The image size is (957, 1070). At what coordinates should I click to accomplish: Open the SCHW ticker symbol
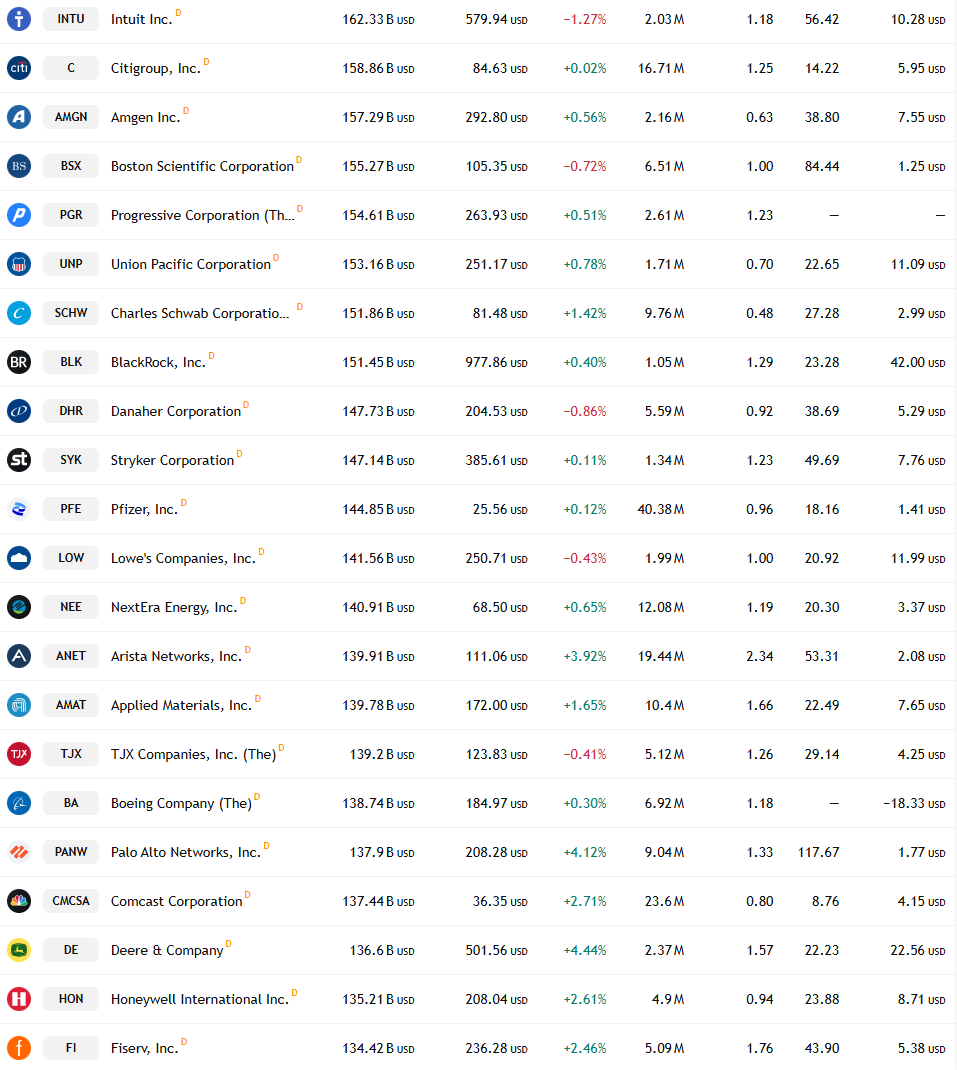pos(71,313)
